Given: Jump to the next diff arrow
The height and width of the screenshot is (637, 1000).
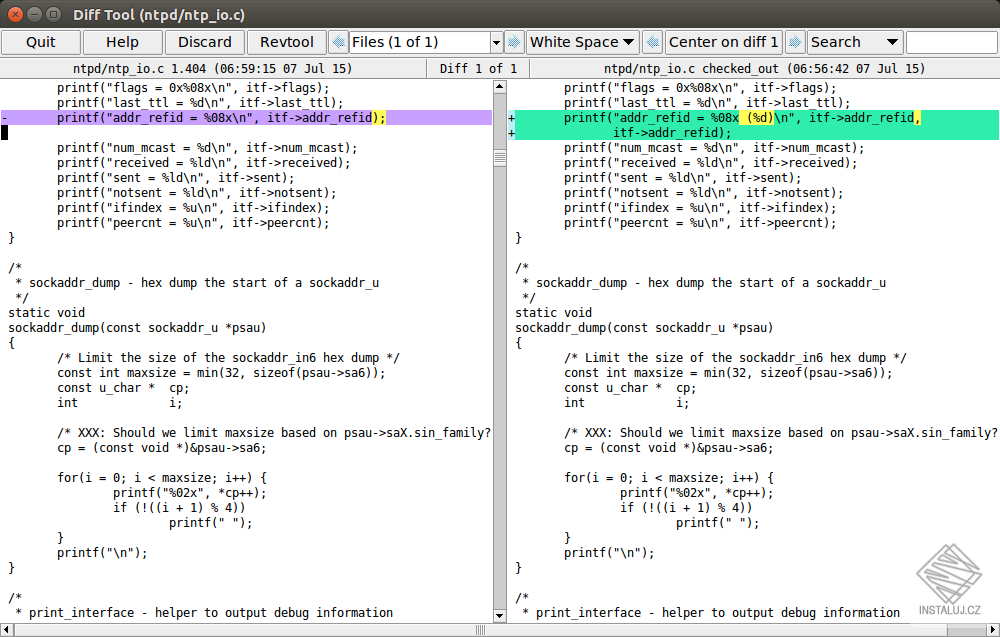Looking at the screenshot, I should click(x=795, y=42).
